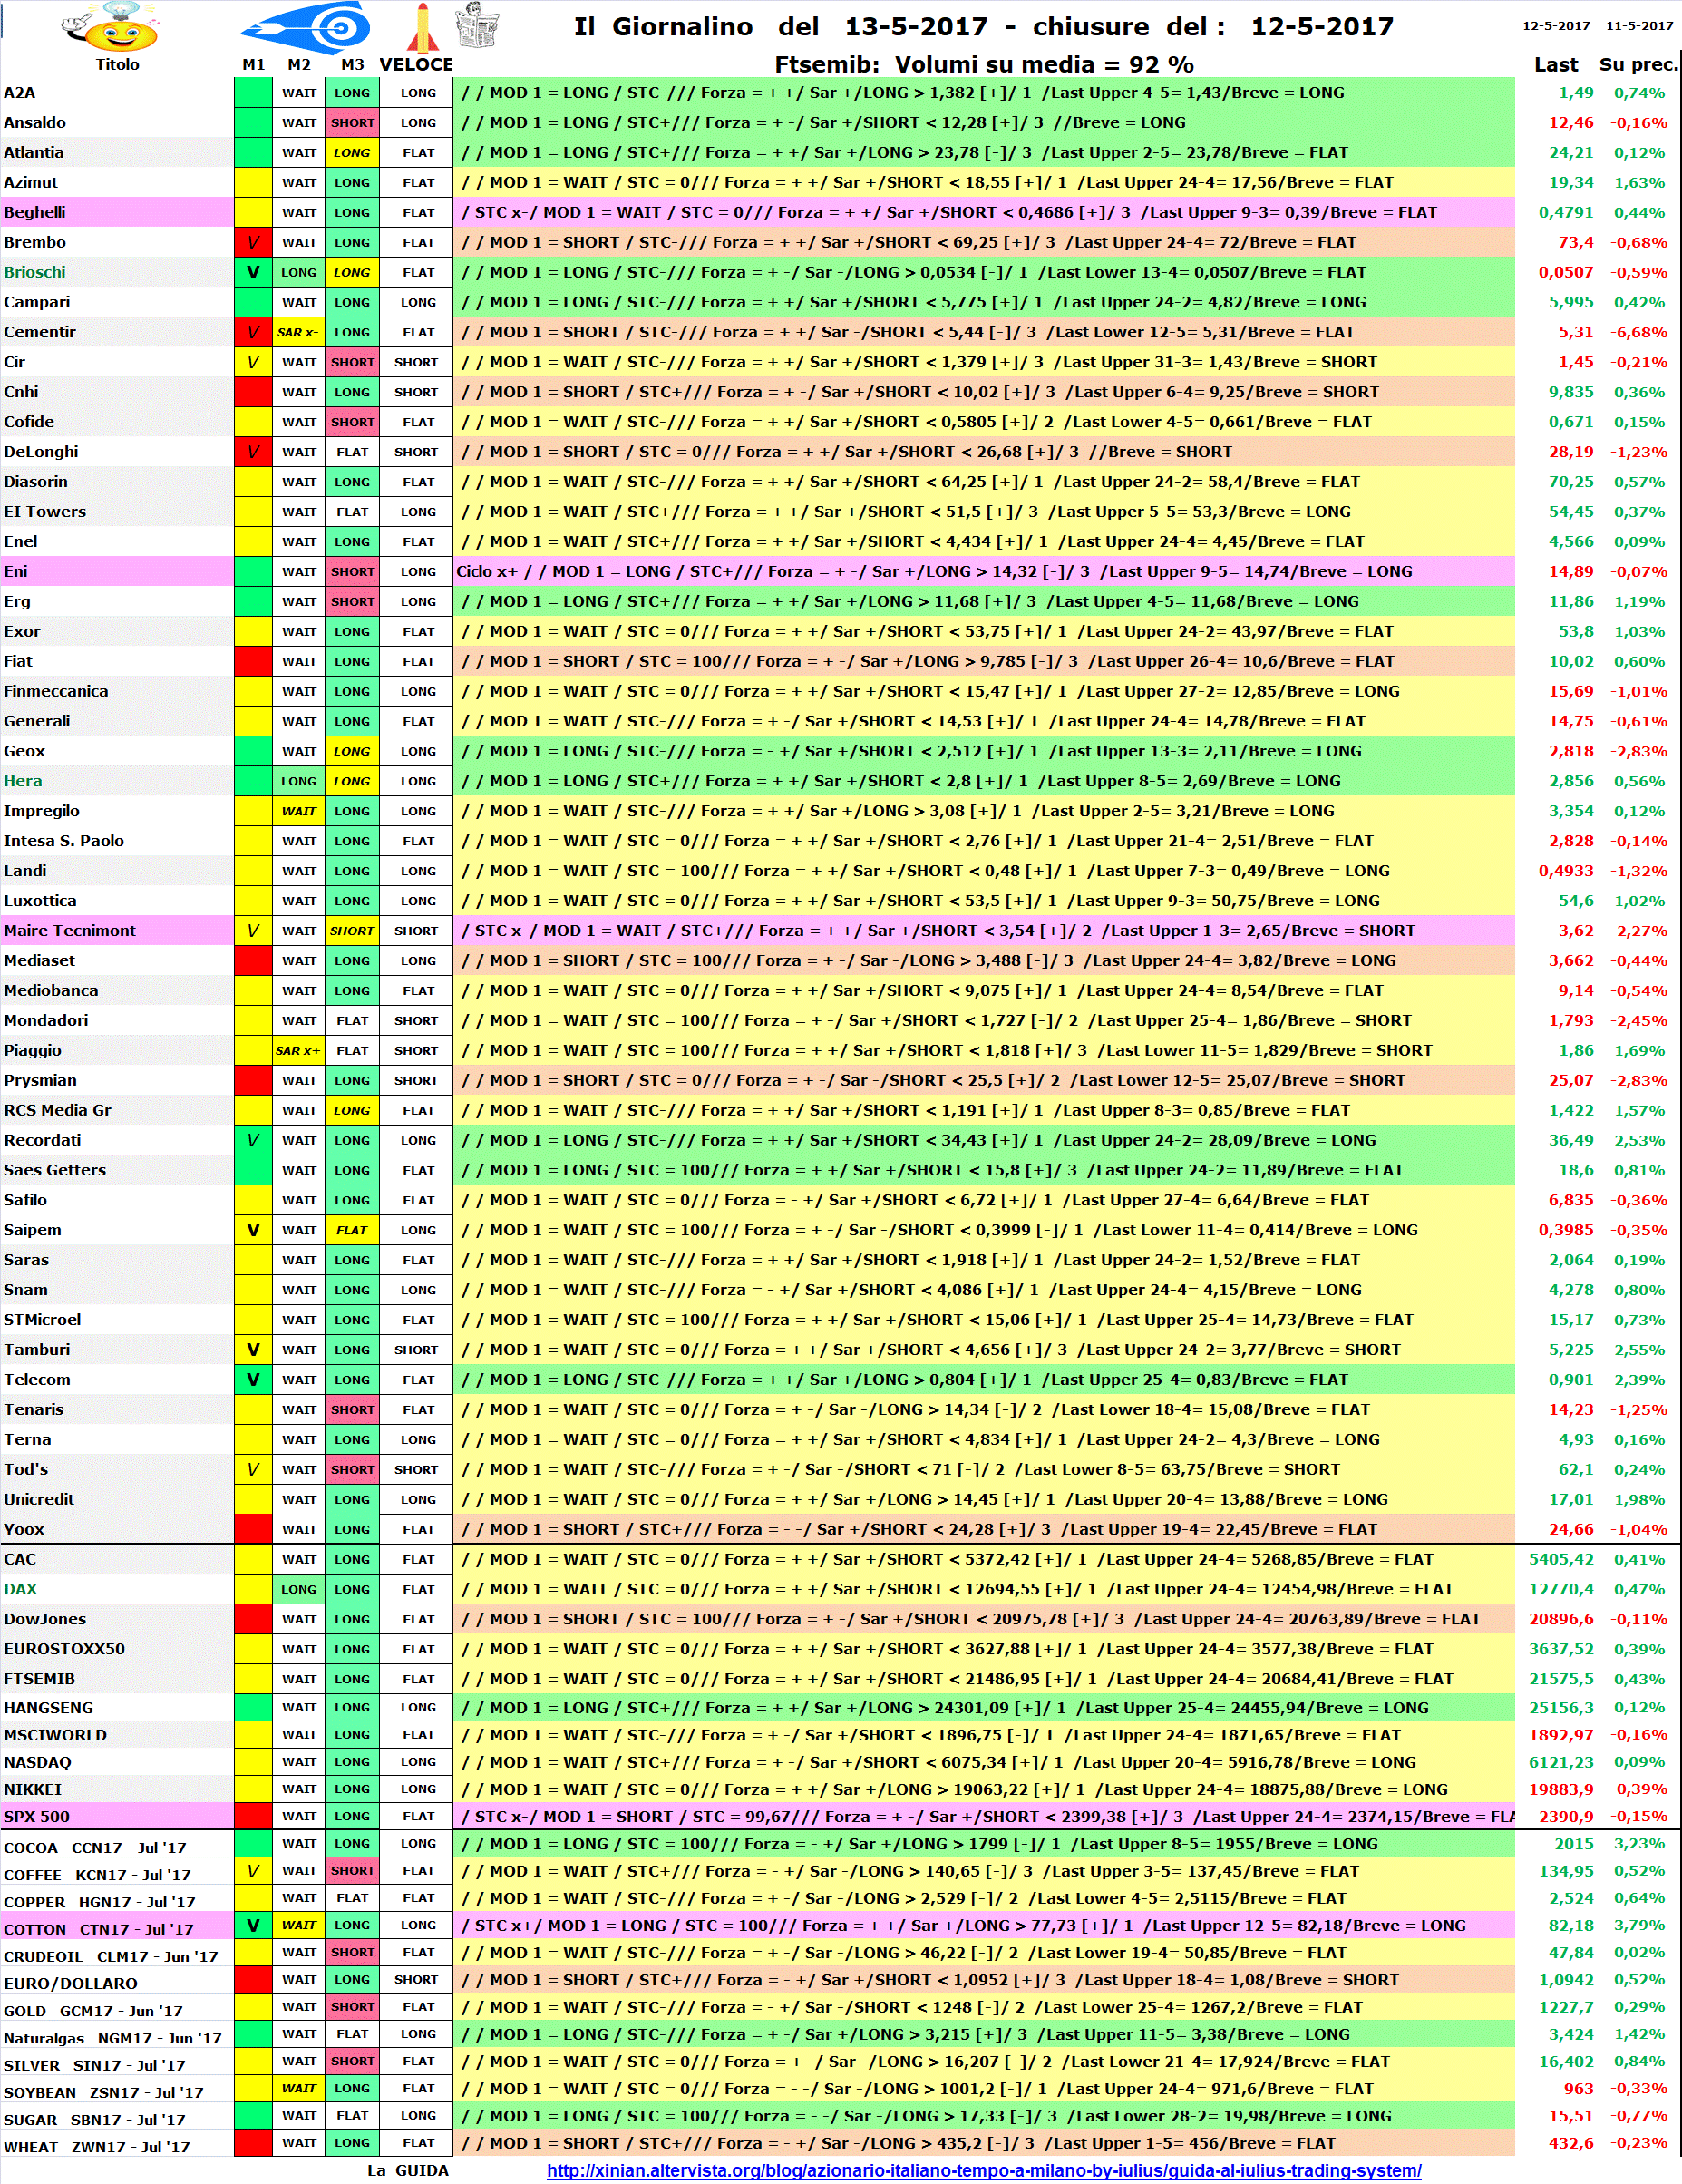1682x2184 pixels.
Task: Click the Yoox row name
Action: 24,1529
